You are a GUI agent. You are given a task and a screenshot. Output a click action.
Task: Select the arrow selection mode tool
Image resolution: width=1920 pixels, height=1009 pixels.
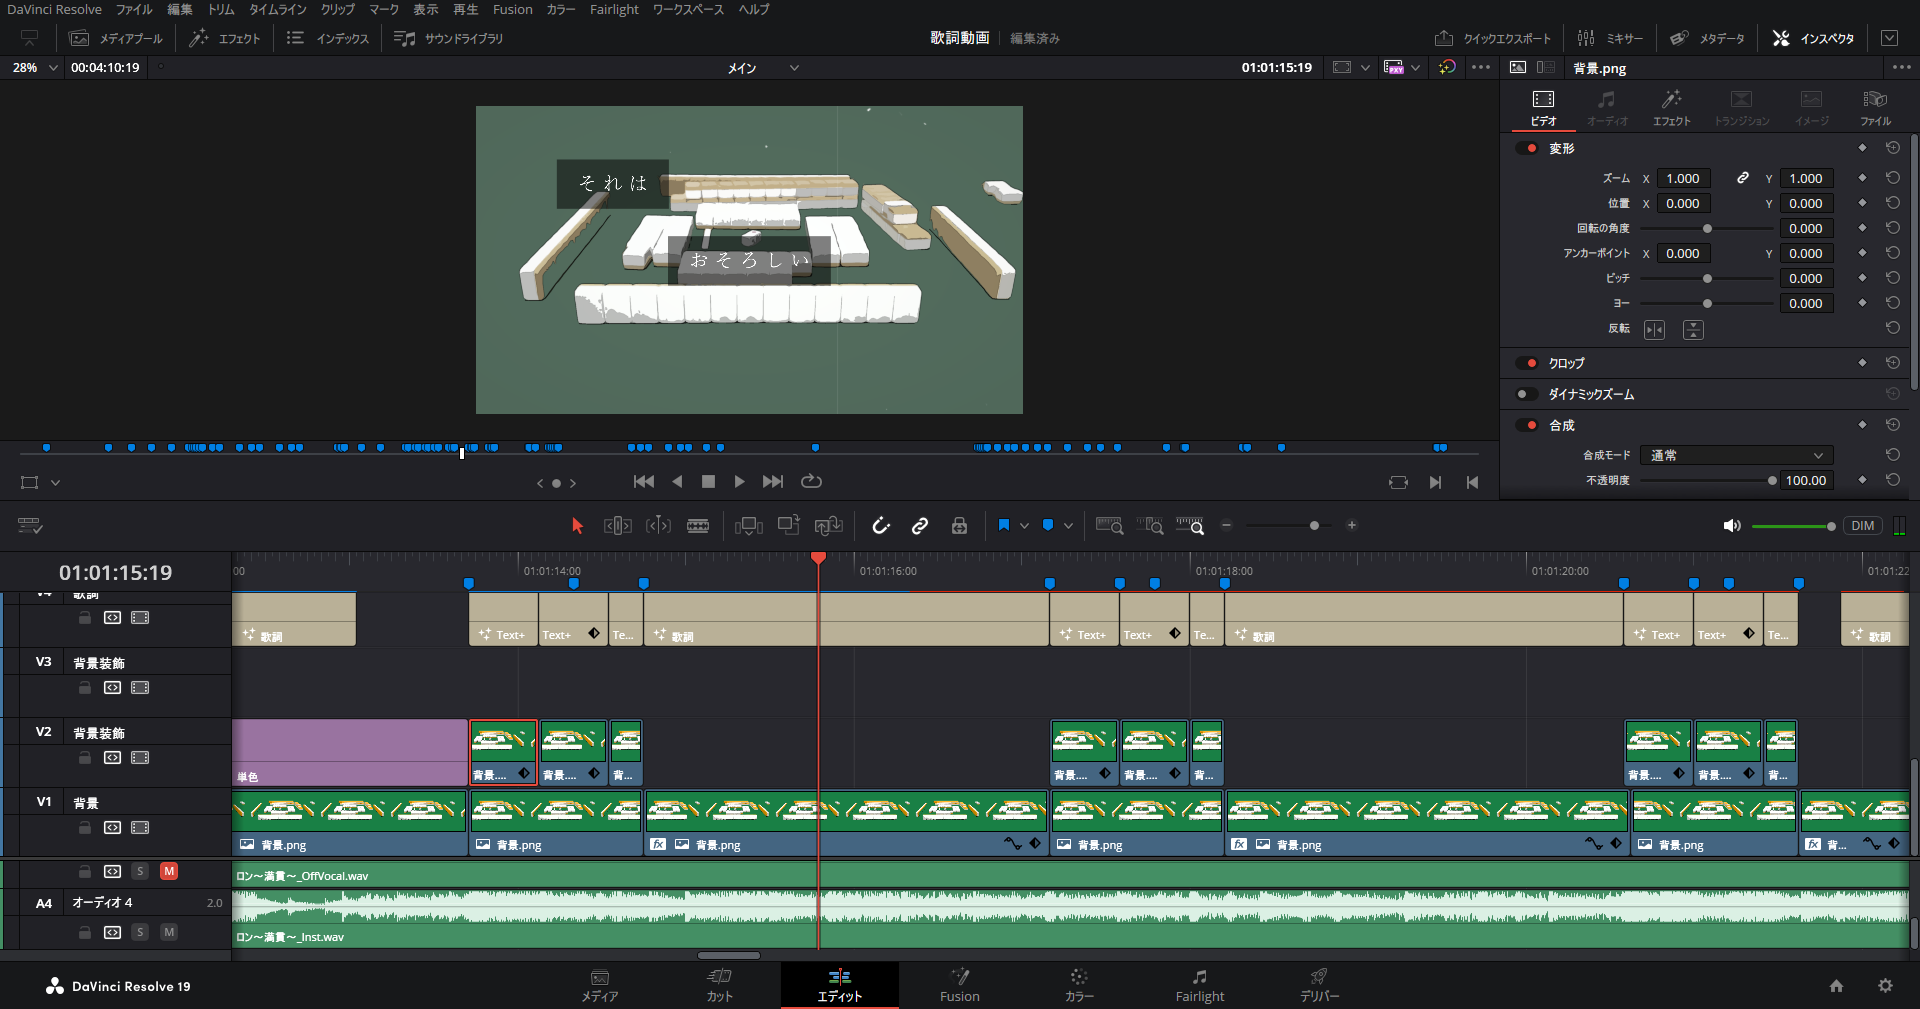(x=577, y=526)
